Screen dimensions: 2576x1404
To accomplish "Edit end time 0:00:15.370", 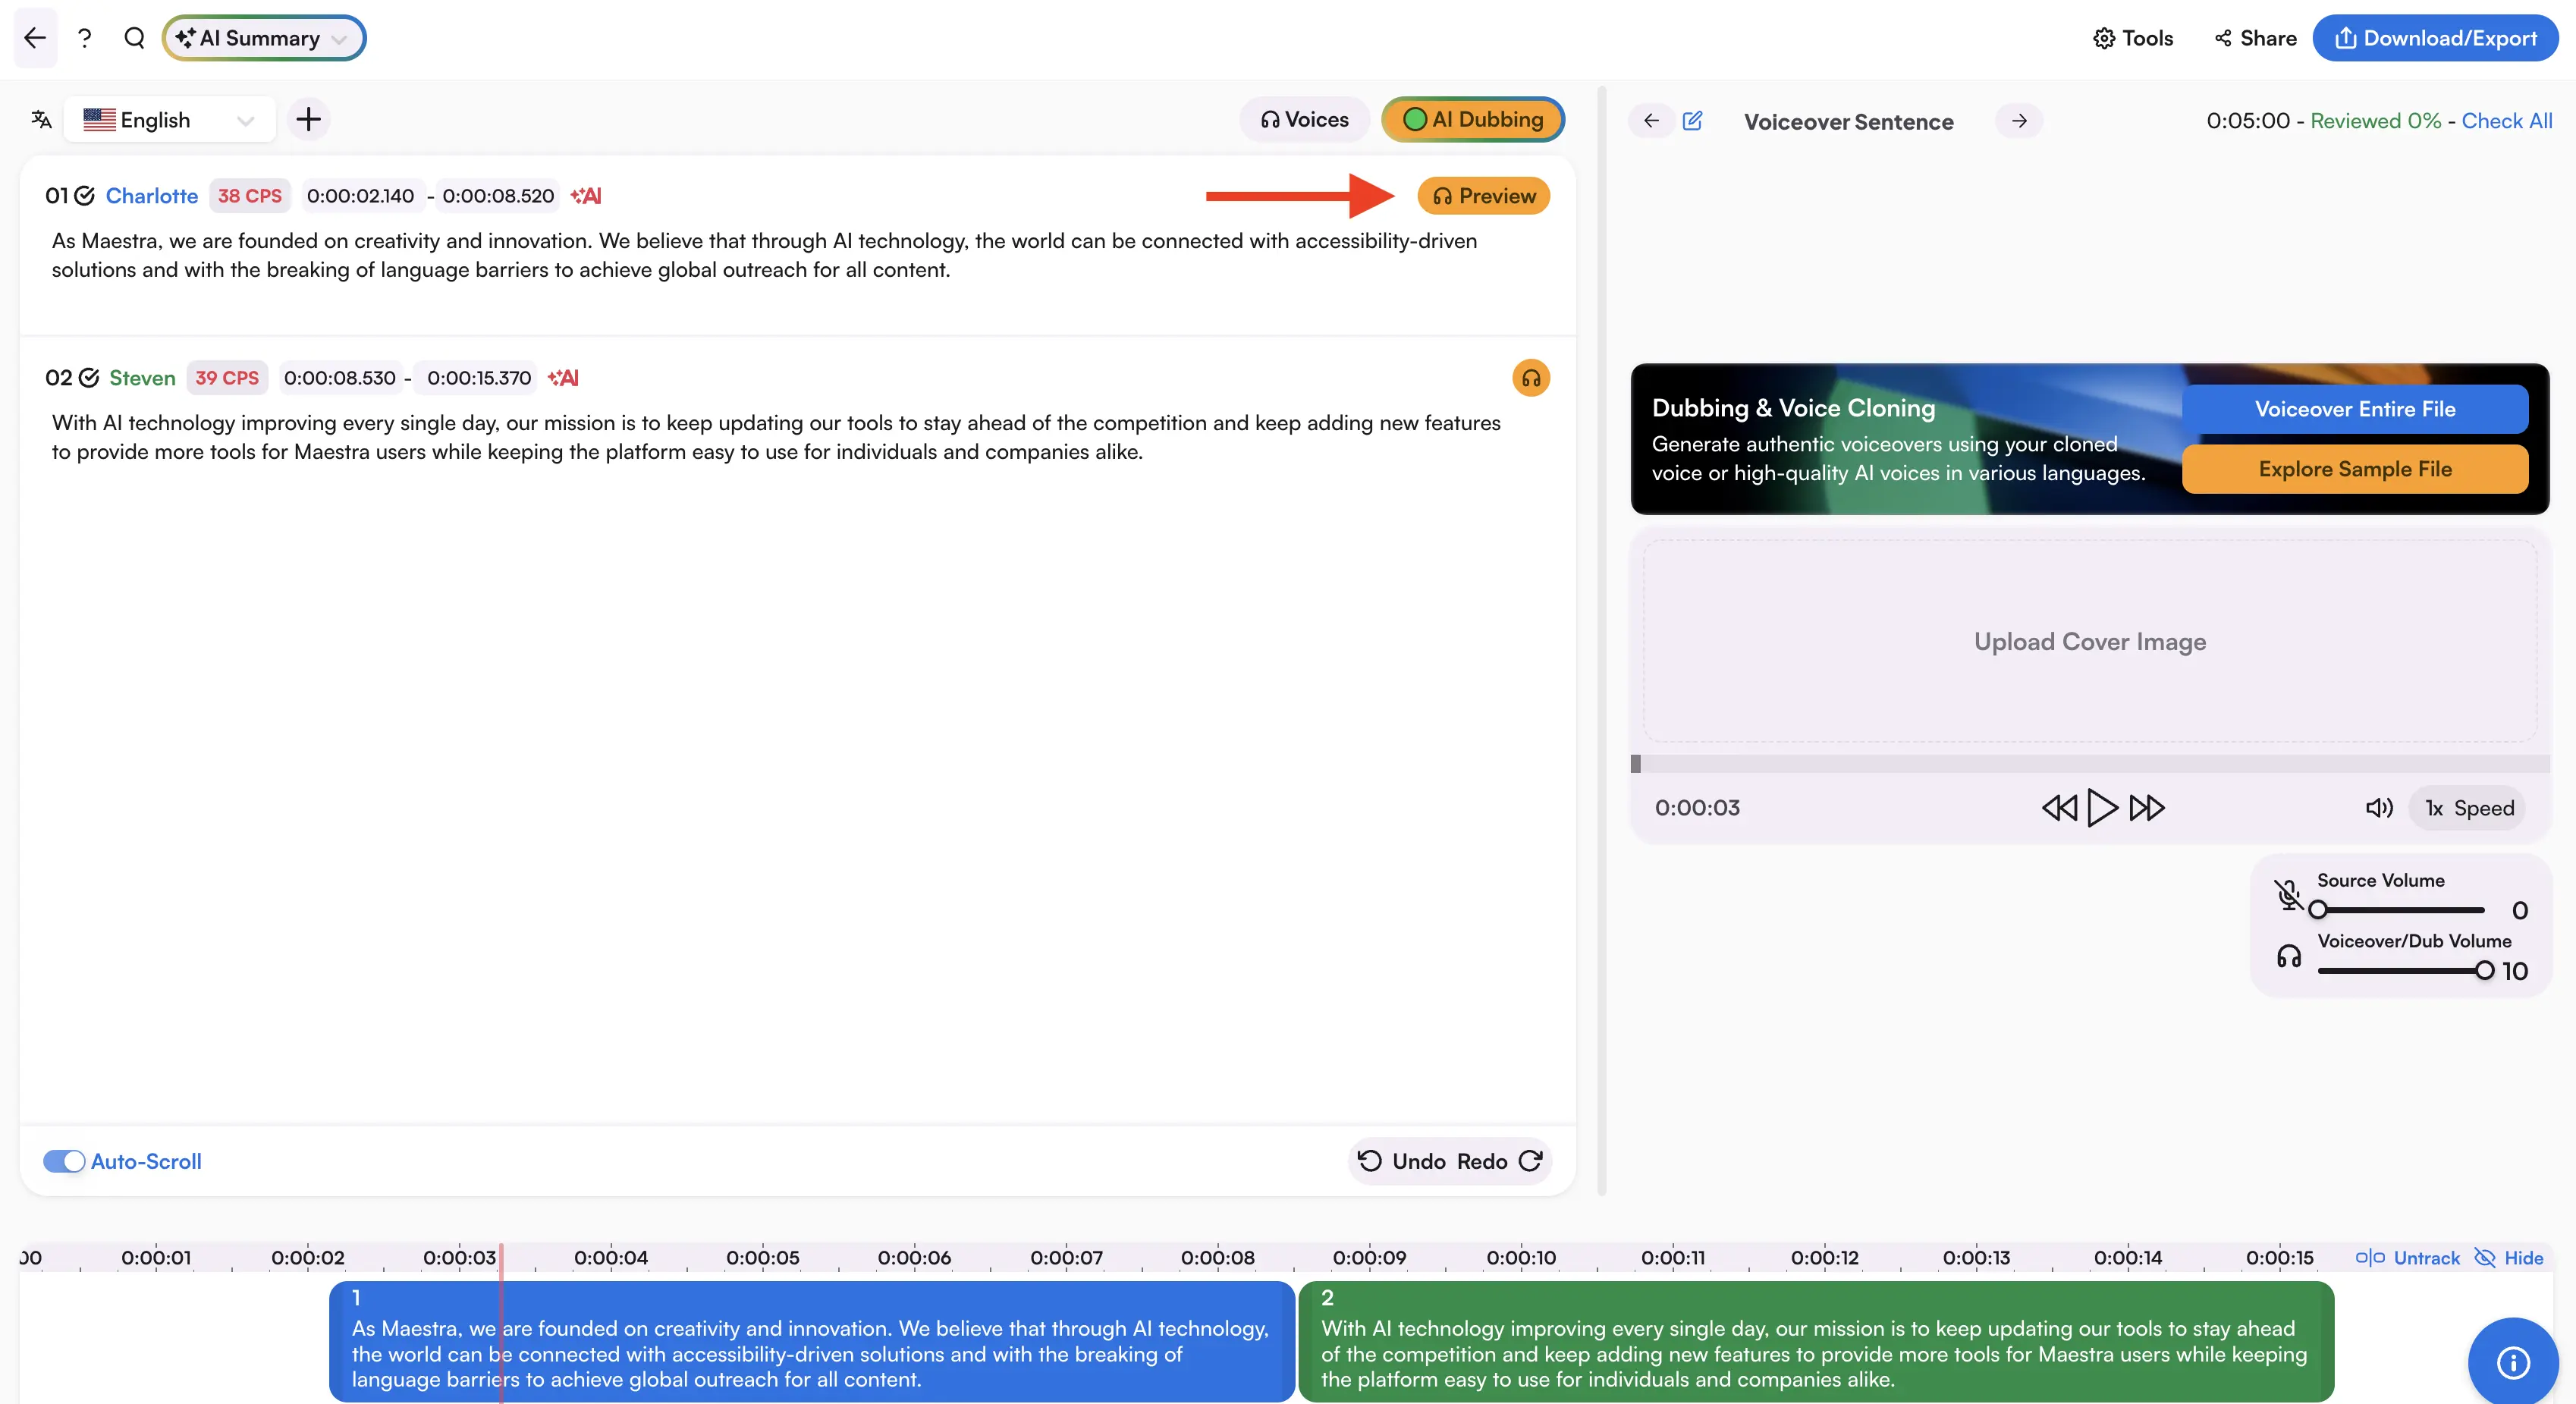I will (479, 378).
